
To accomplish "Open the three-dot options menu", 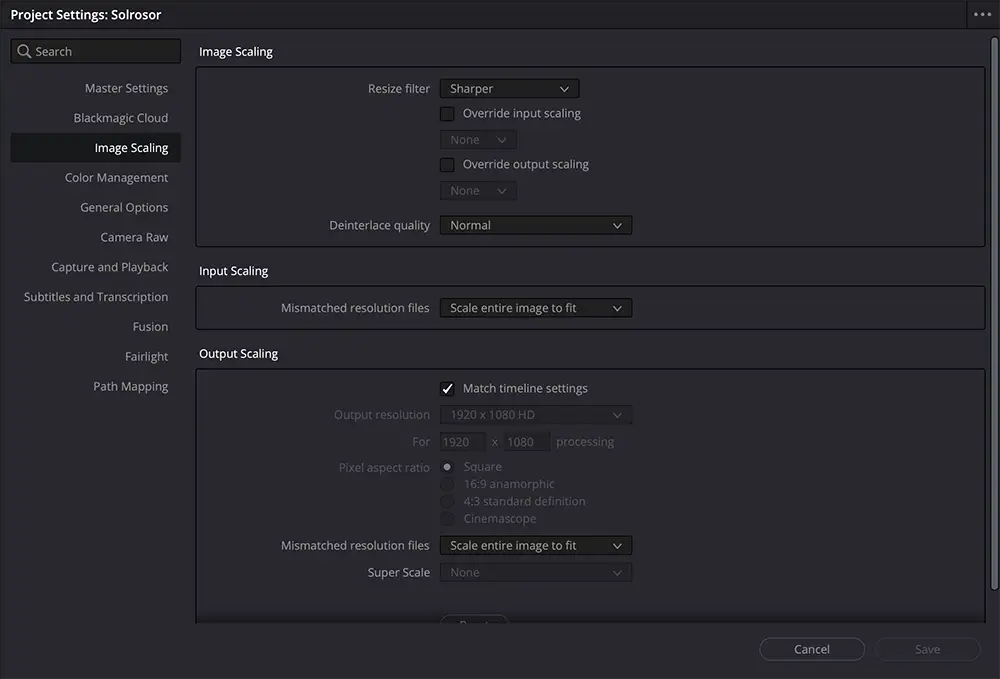I will (x=982, y=14).
